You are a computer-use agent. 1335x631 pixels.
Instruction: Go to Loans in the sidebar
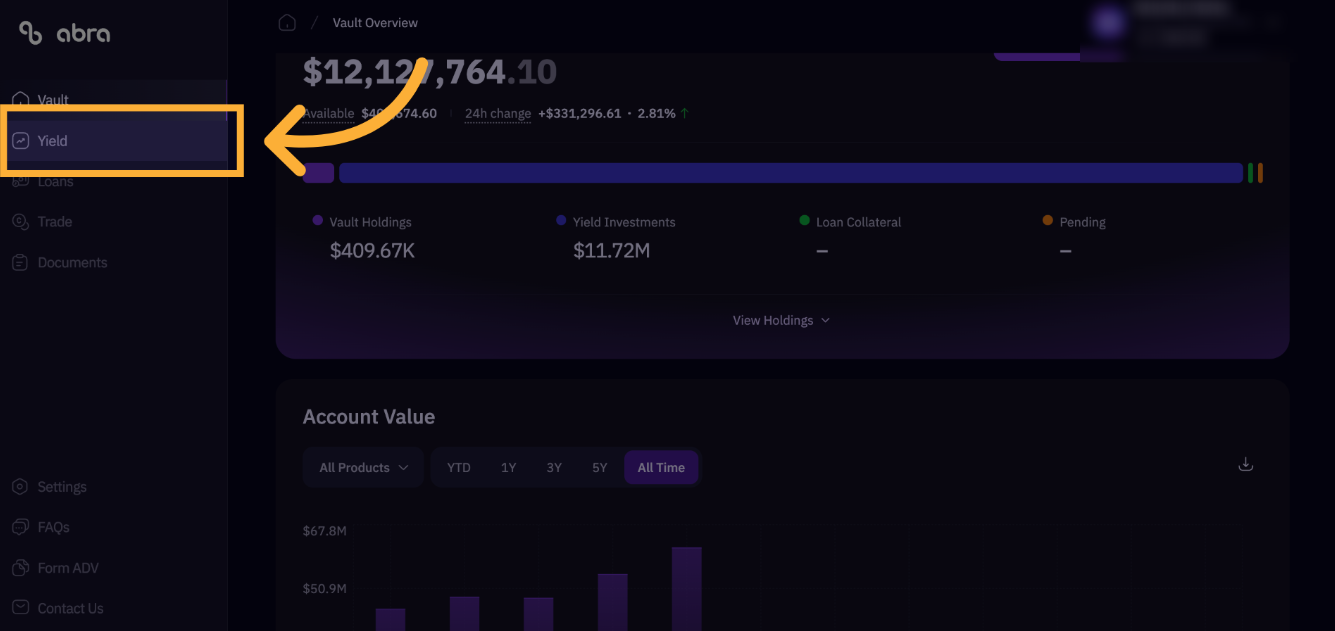pos(113,182)
